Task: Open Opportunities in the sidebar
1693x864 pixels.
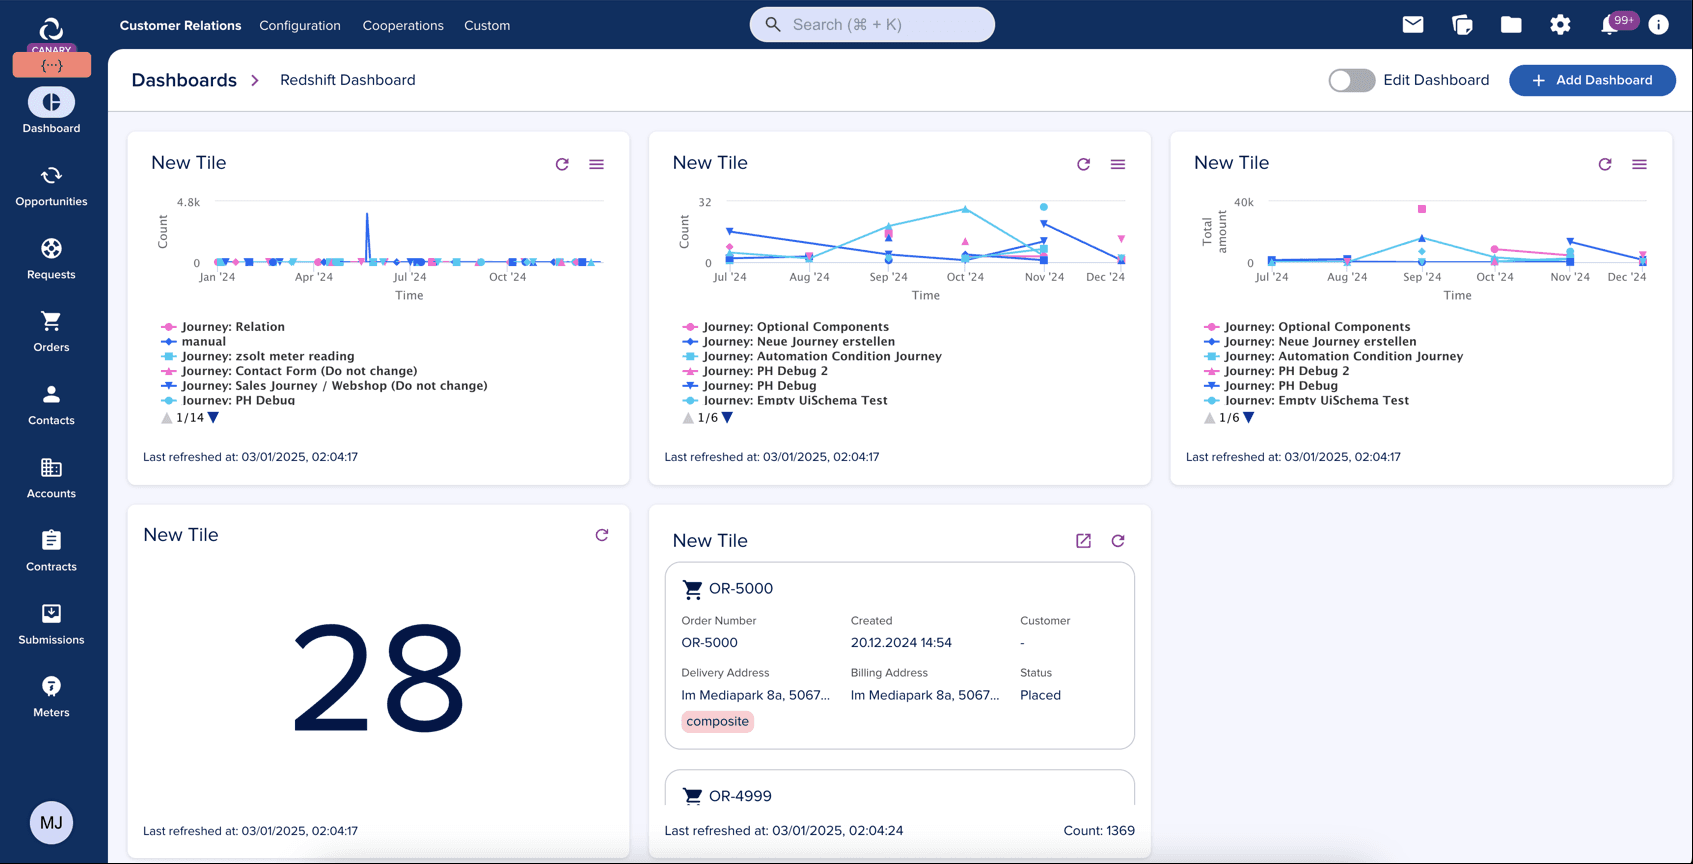Action: pos(51,186)
